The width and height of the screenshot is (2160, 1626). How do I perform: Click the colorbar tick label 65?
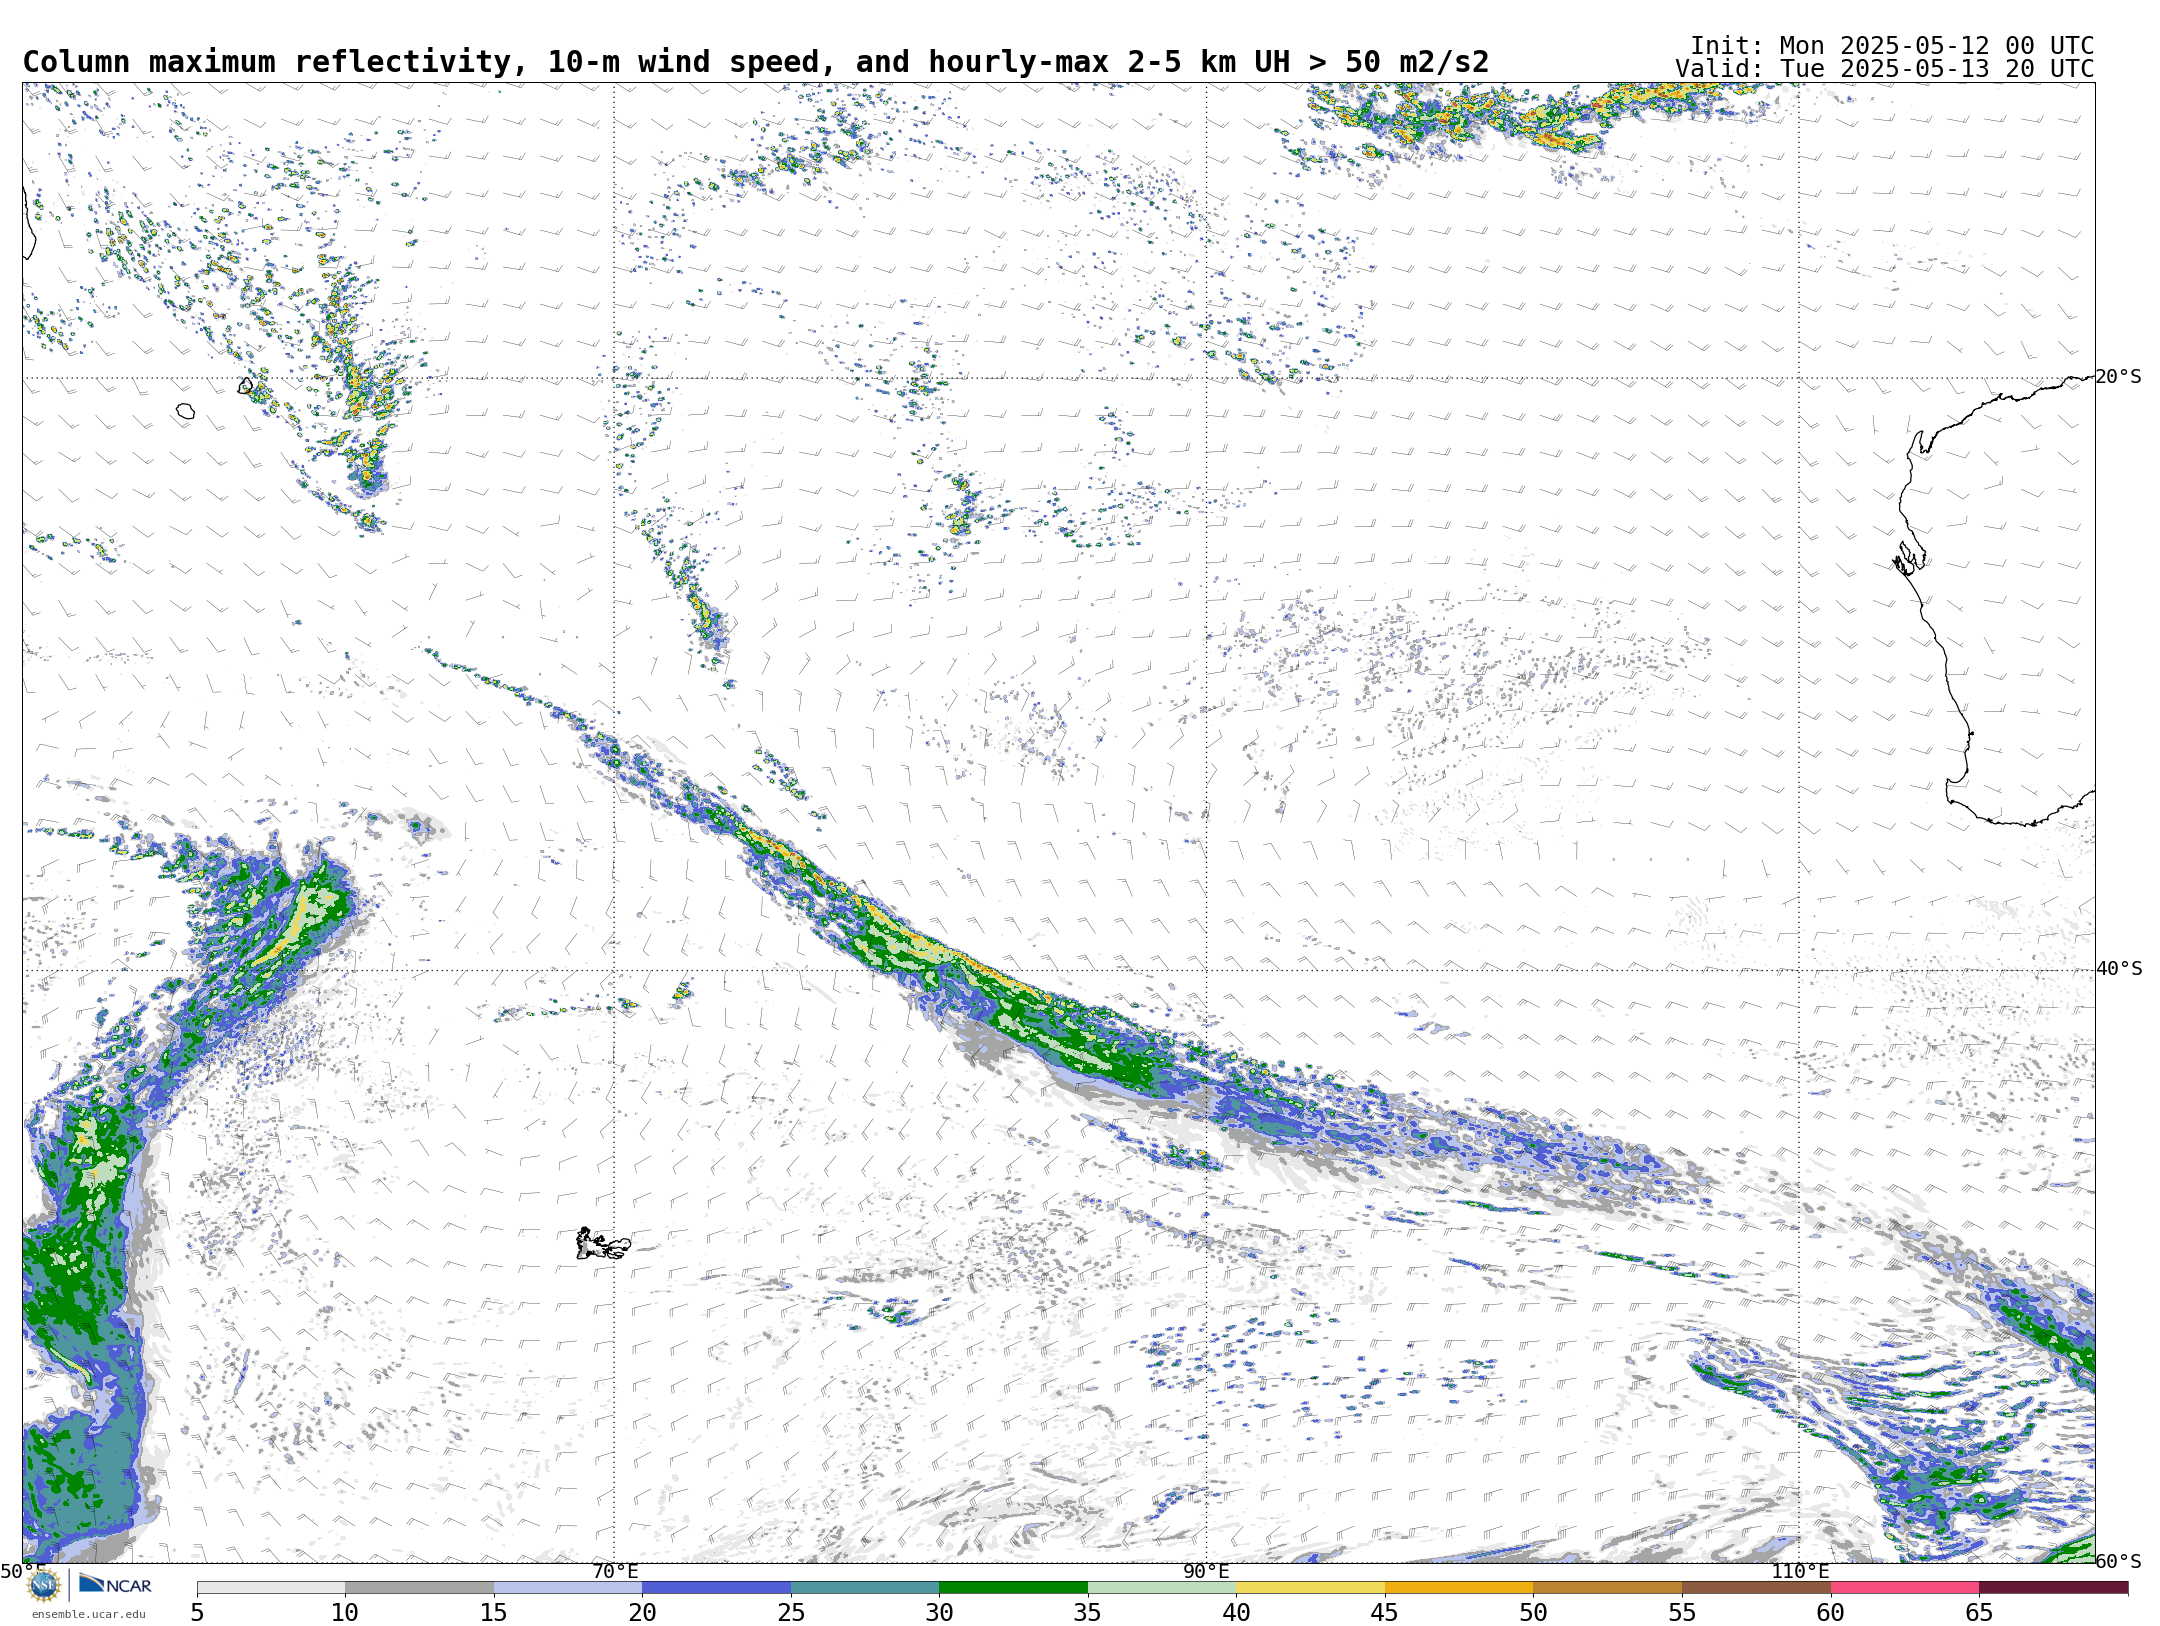click(1979, 1613)
